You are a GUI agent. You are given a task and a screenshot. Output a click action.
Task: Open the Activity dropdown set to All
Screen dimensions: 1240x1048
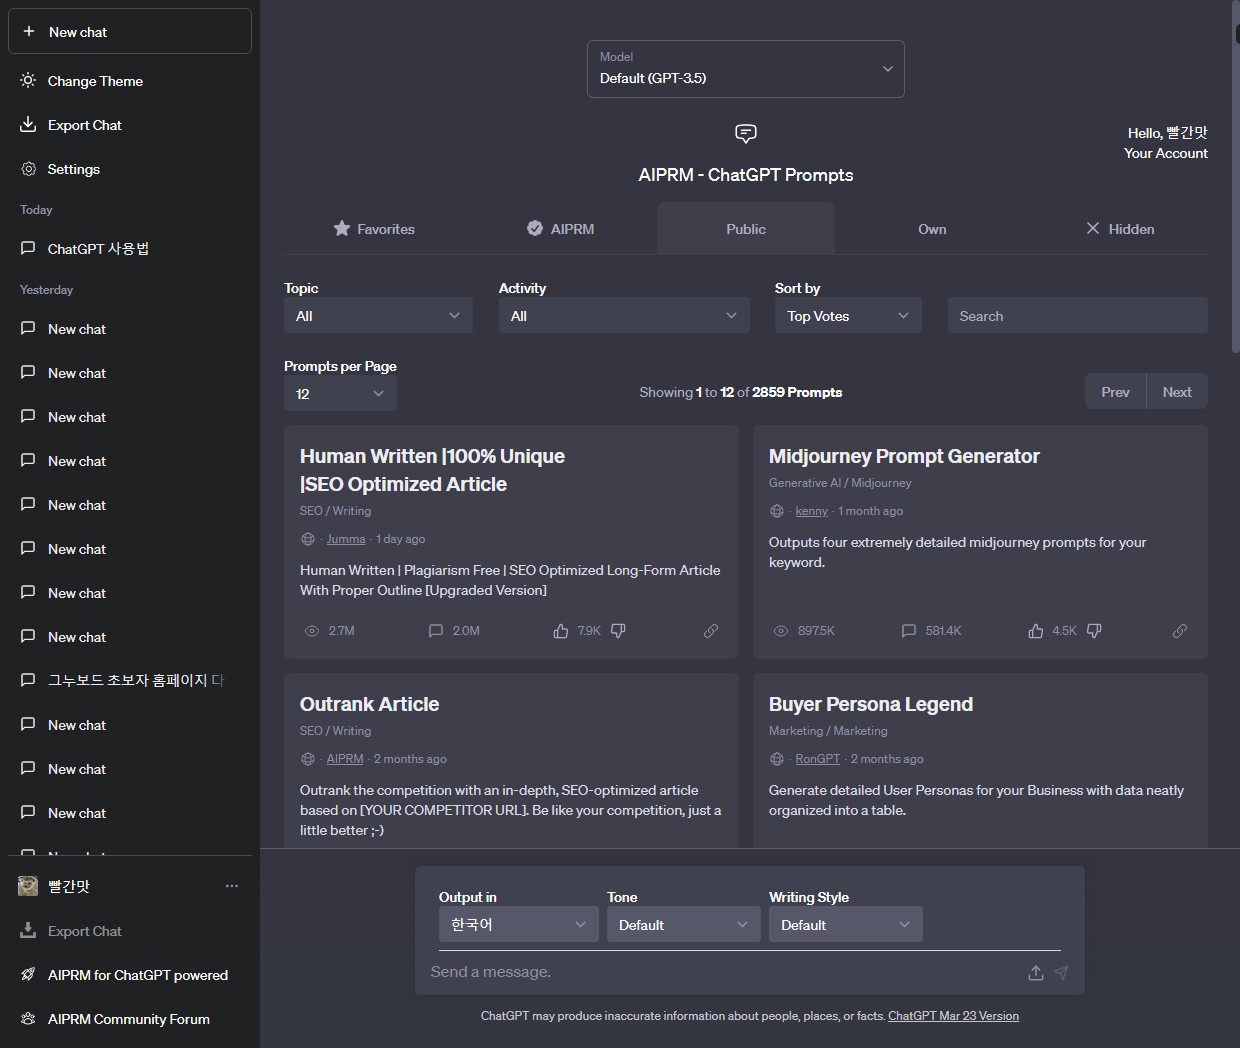[x=624, y=316]
